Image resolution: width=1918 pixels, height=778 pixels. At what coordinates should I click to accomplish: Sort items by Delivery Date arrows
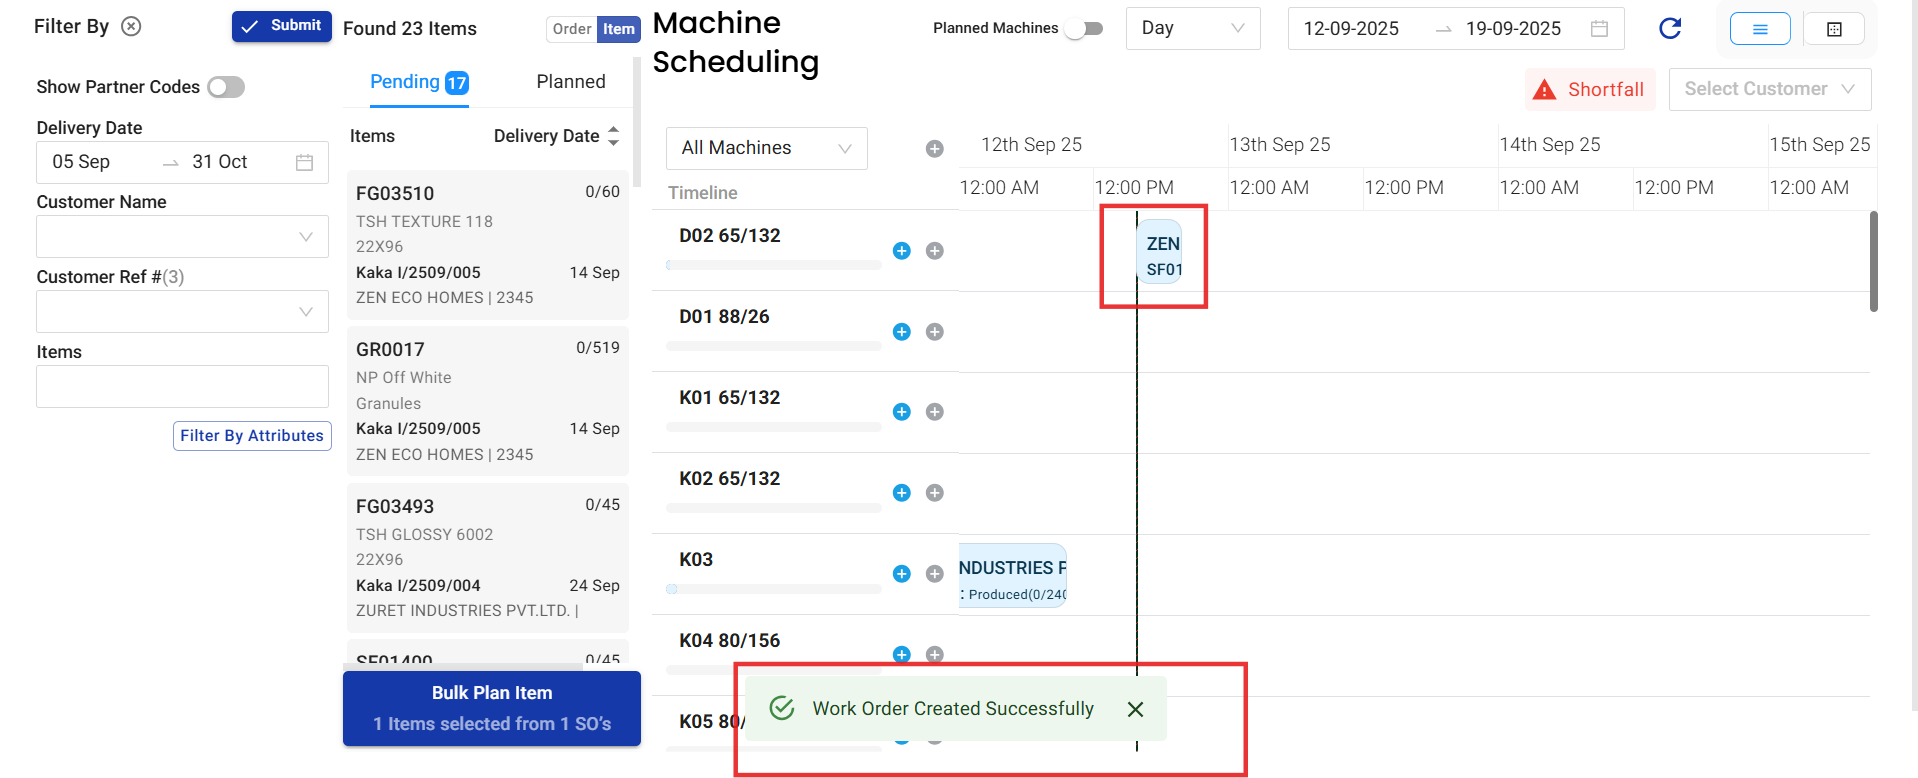click(613, 136)
